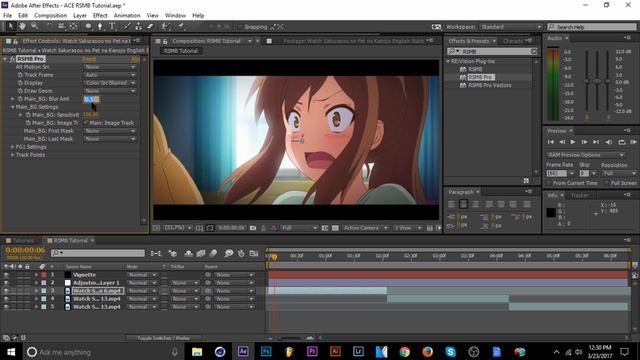The width and height of the screenshot is (640, 360).
Task: Open Photoshop from the taskbar
Action: (266, 351)
